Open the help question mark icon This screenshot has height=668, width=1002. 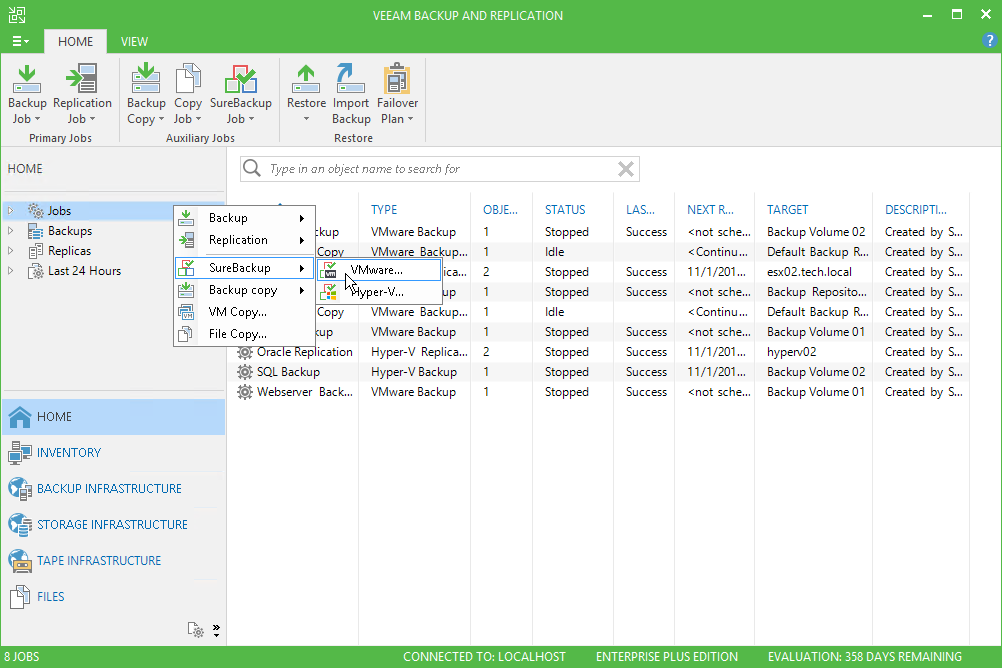tap(989, 40)
